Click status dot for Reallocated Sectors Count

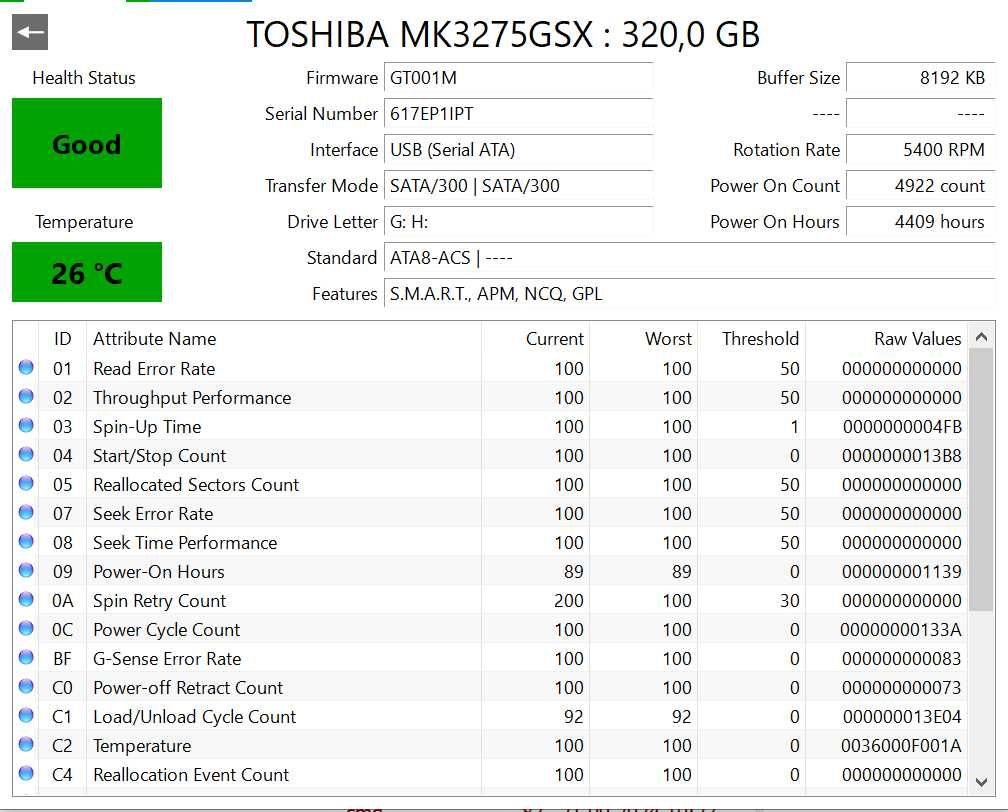26,483
